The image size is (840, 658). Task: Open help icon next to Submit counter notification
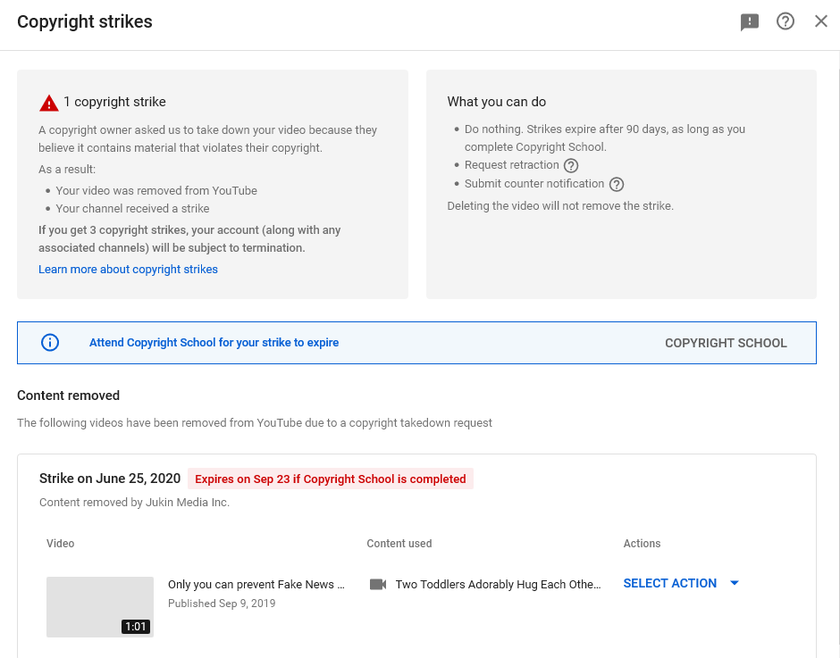click(x=617, y=184)
